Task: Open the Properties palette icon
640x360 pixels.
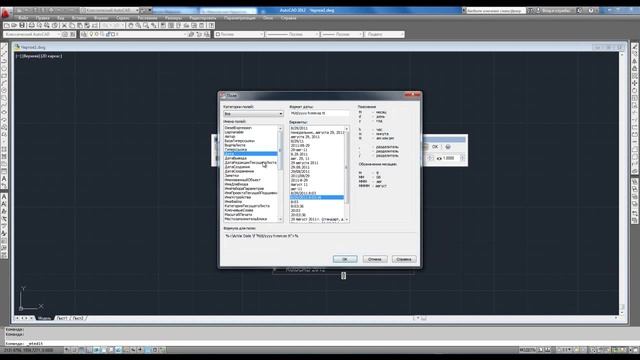Action: (x=163, y=25)
